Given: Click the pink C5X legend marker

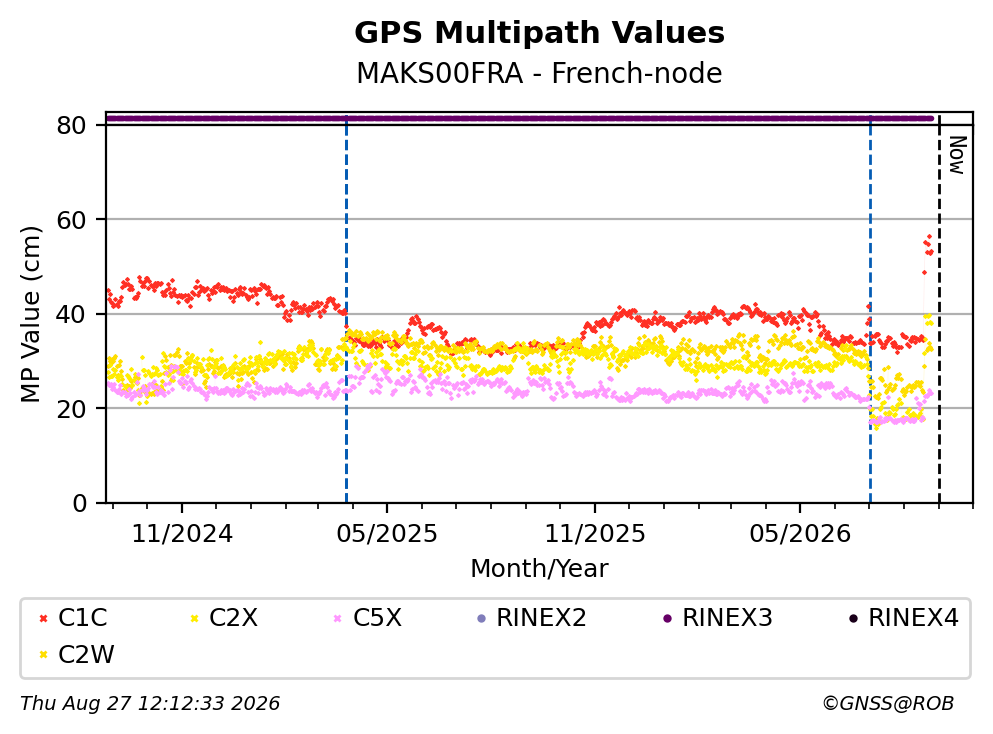Looking at the screenshot, I should (x=338, y=618).
